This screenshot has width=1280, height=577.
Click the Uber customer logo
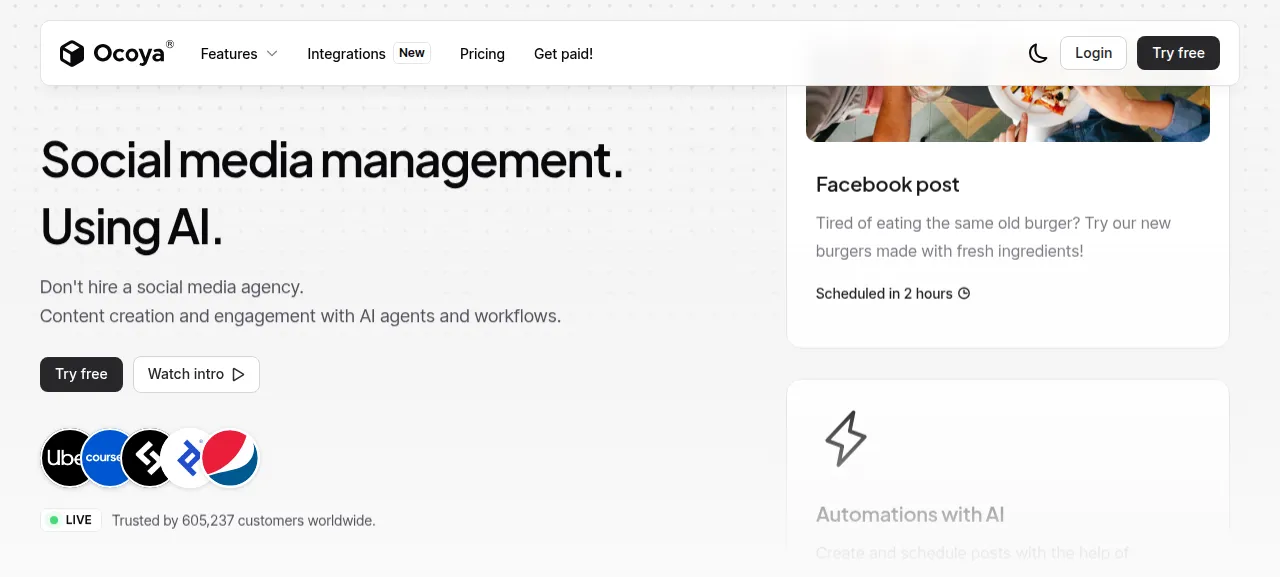click(62, 458)
